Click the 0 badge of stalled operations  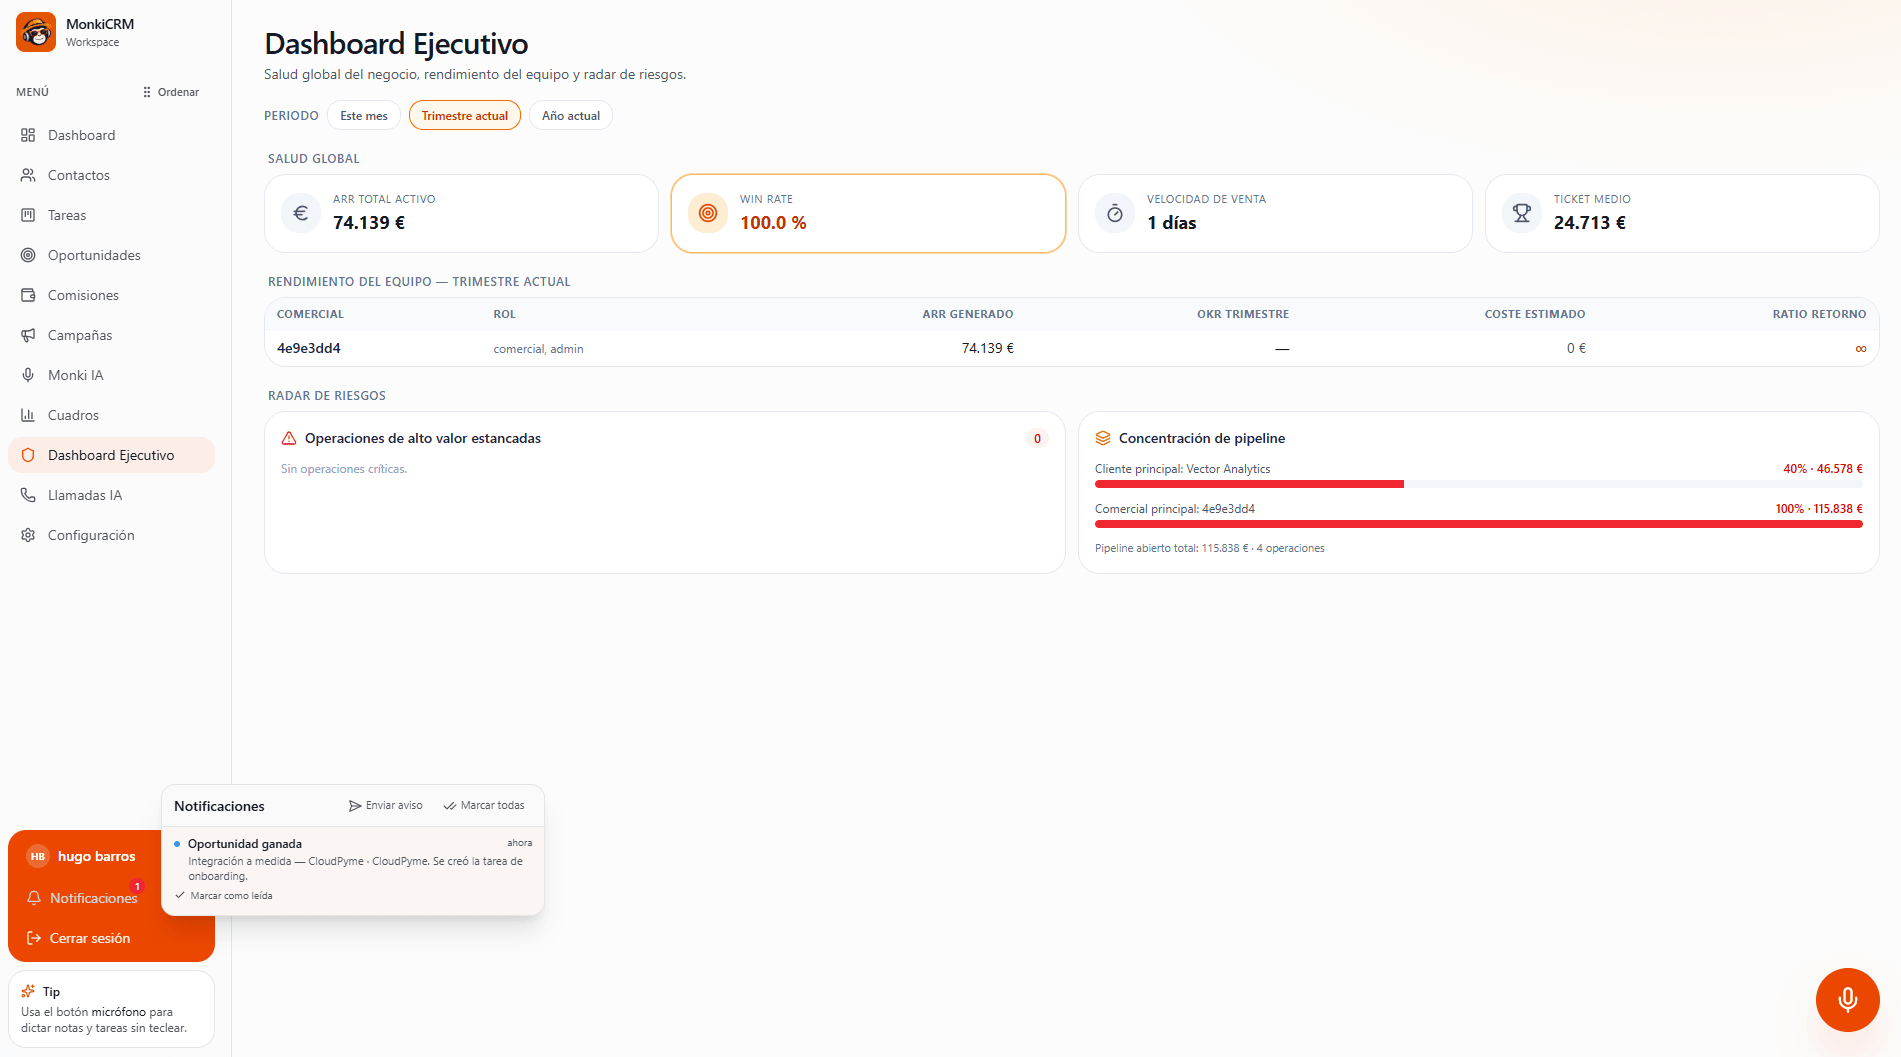click(1037, 438)
